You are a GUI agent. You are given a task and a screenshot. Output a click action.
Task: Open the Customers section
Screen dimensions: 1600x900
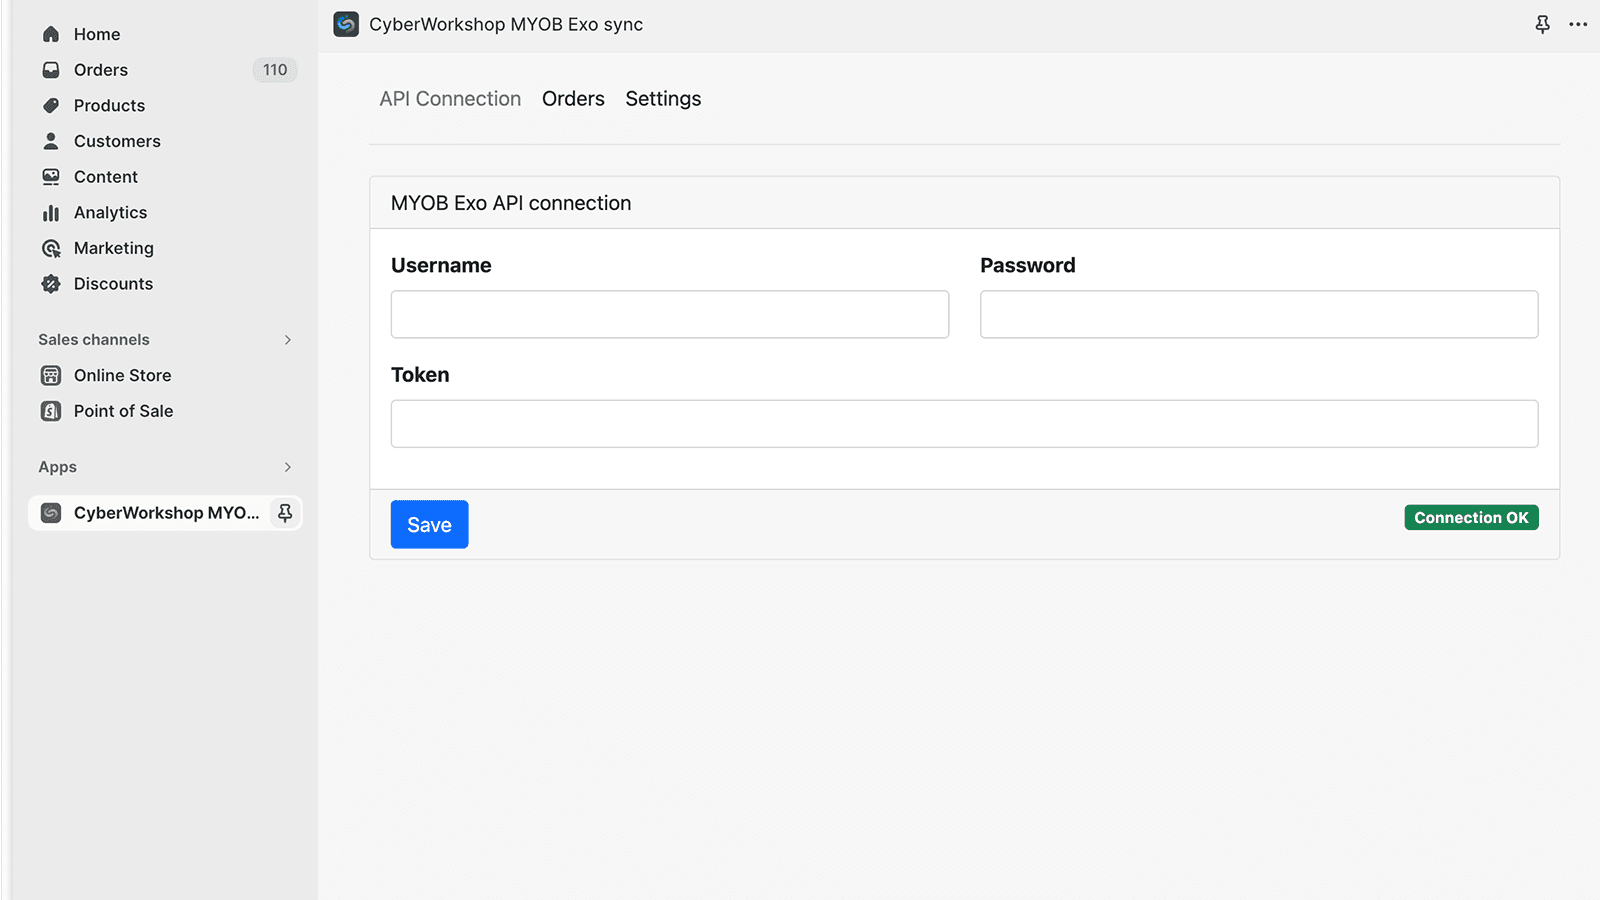[116, 141]
